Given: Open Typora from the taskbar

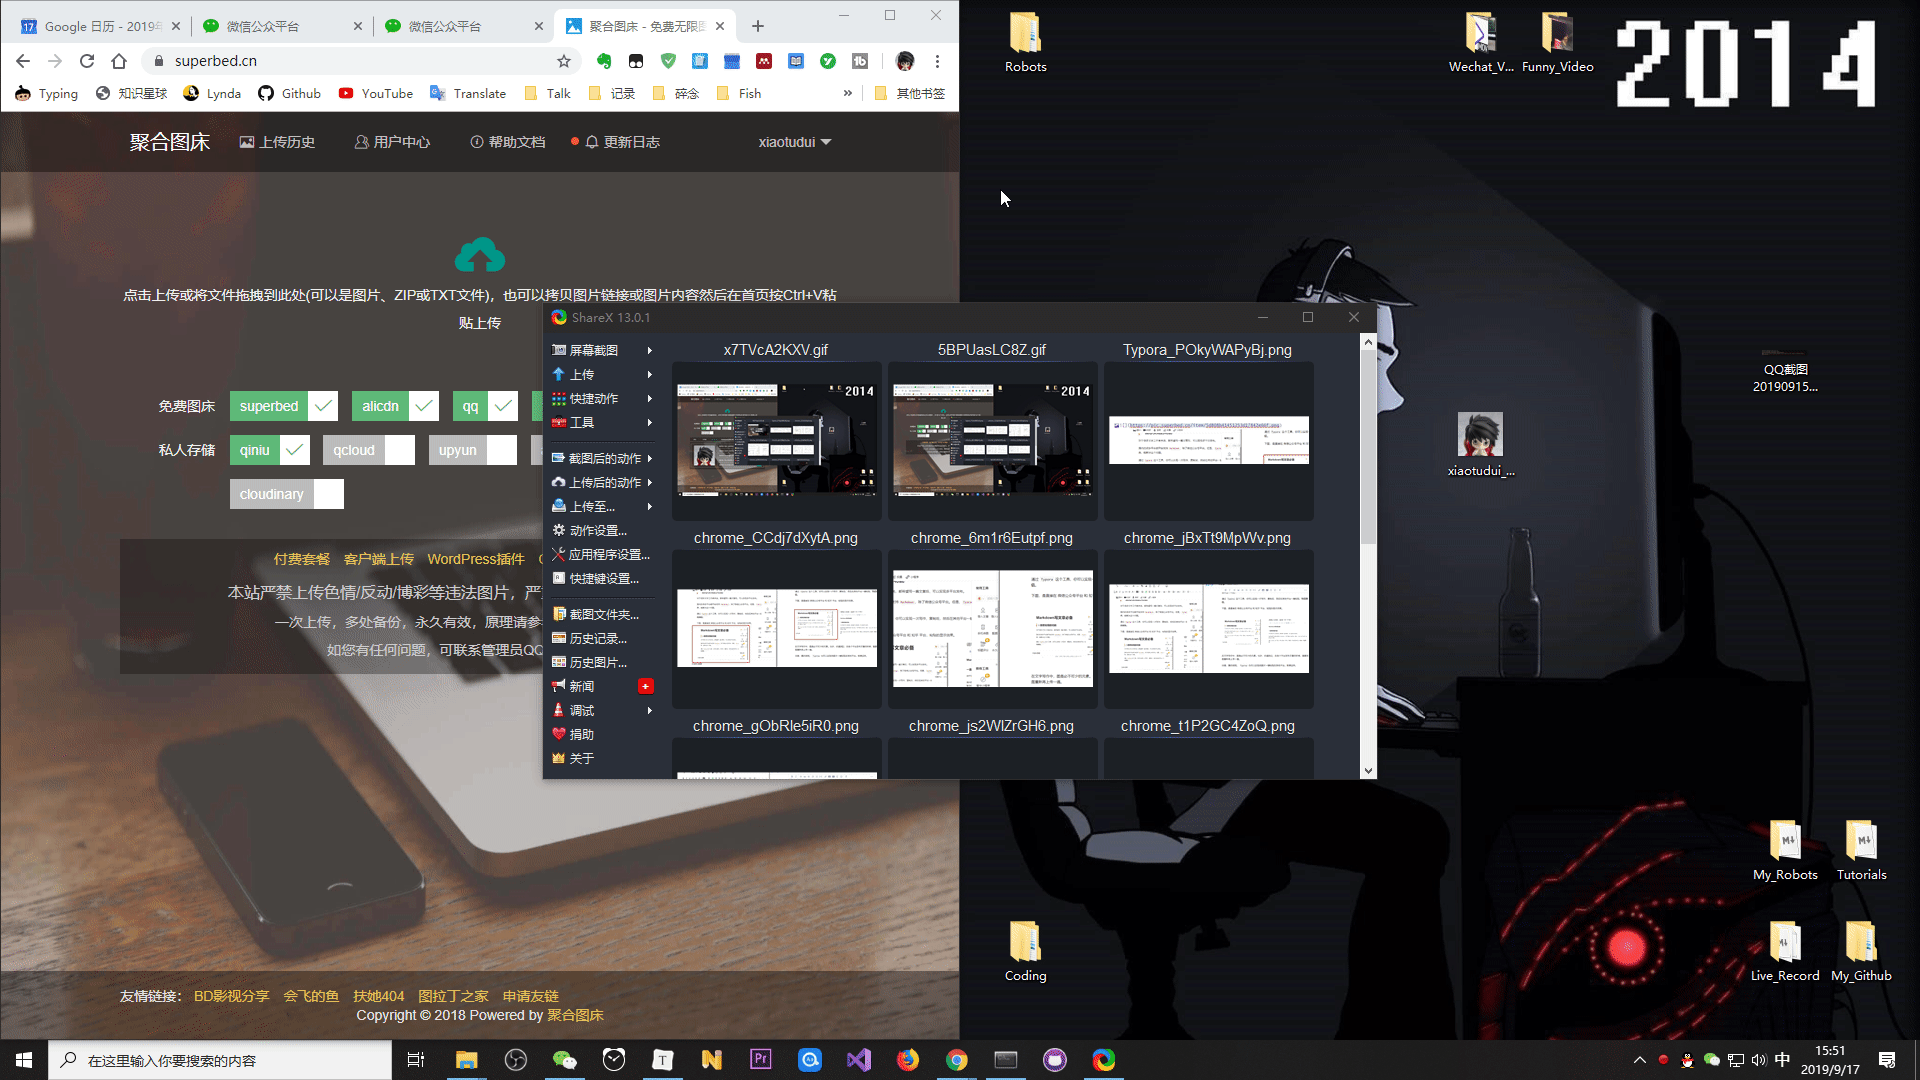Looking at the screenshot, I should (x=662, y=1060).
